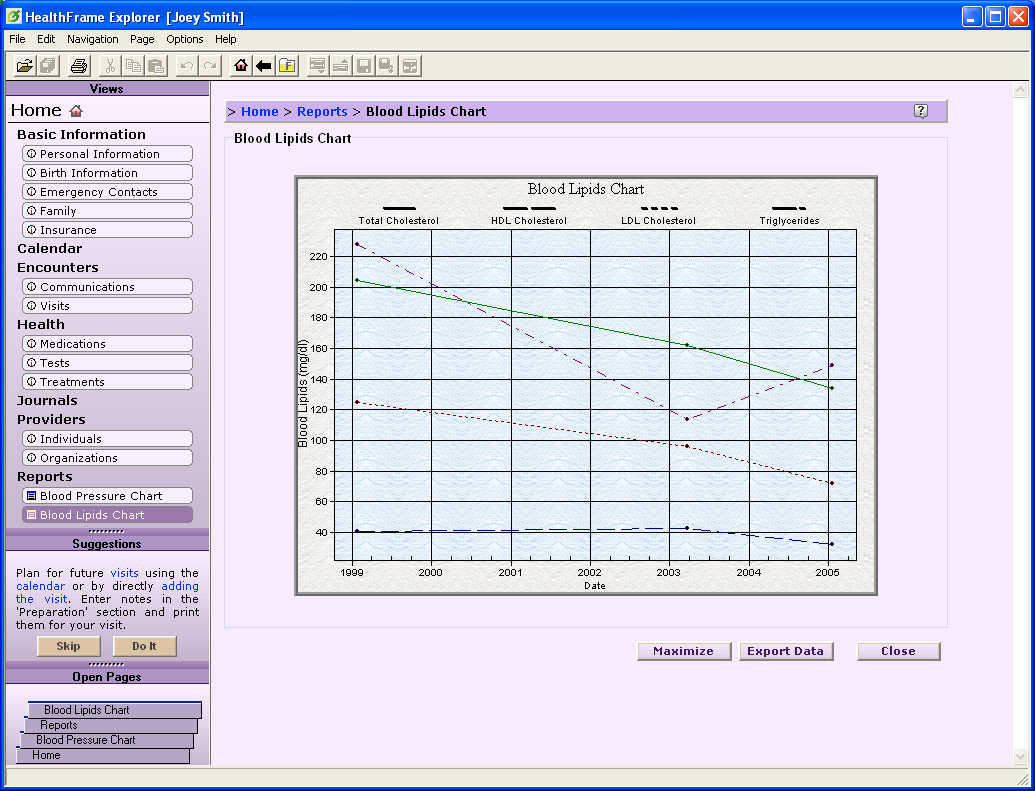
Task: Click the HealthFrame app icon in title bar
Action: (x=13, y=16)
